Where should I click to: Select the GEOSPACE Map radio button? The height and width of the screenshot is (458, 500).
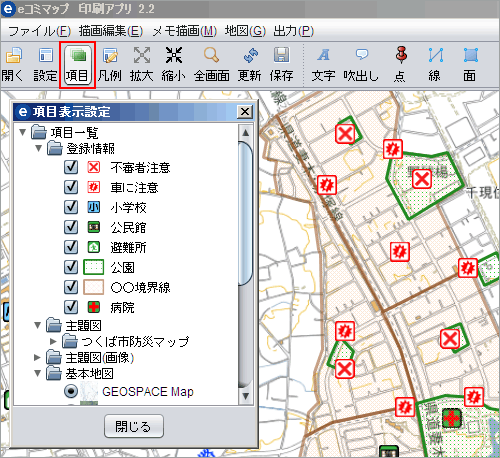click(71, 391)
